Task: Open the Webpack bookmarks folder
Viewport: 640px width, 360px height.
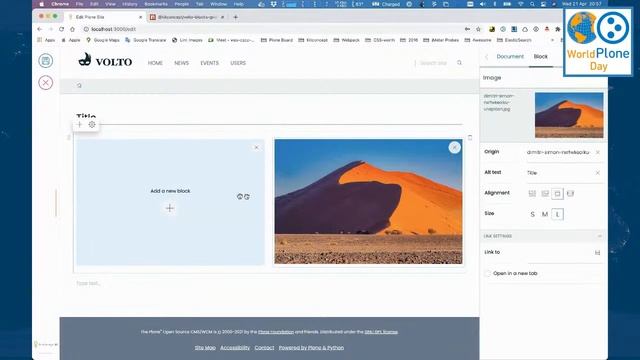Action: 347,40
